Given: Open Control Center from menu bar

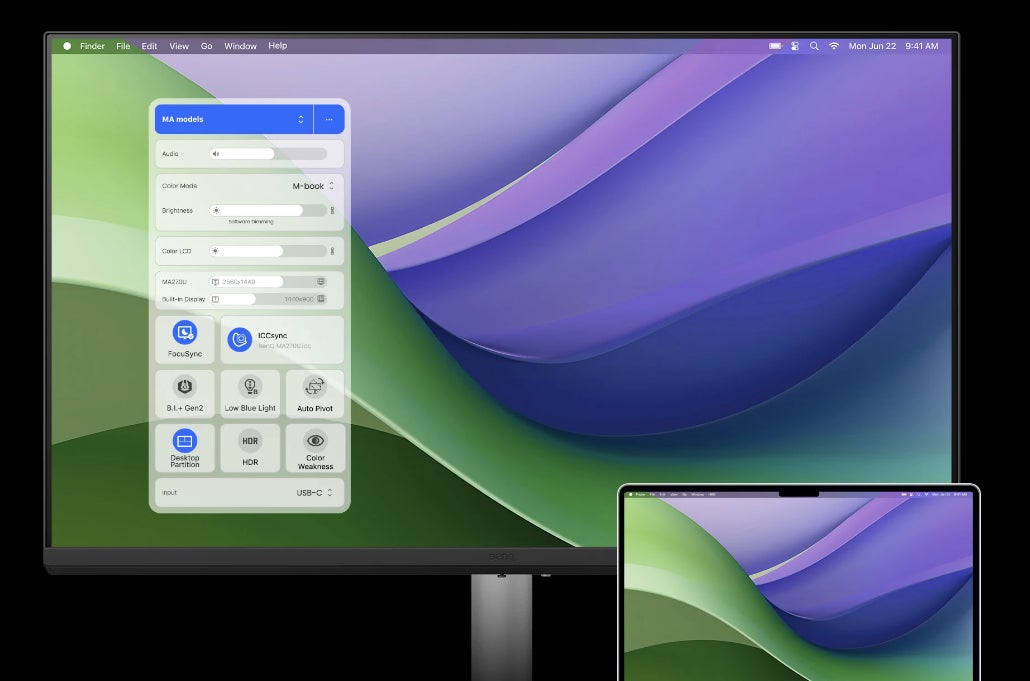Looking at the screenshot, I should click(x=795, y=46).
